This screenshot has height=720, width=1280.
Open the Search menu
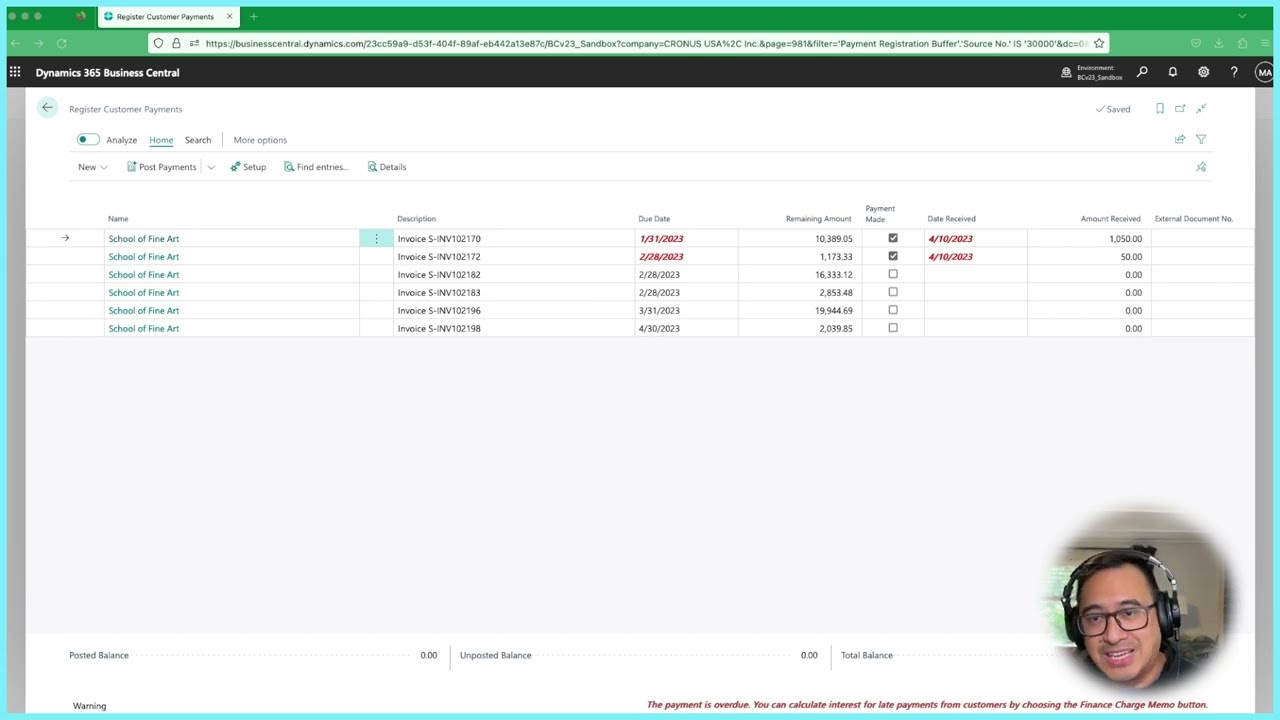point(198,140)
